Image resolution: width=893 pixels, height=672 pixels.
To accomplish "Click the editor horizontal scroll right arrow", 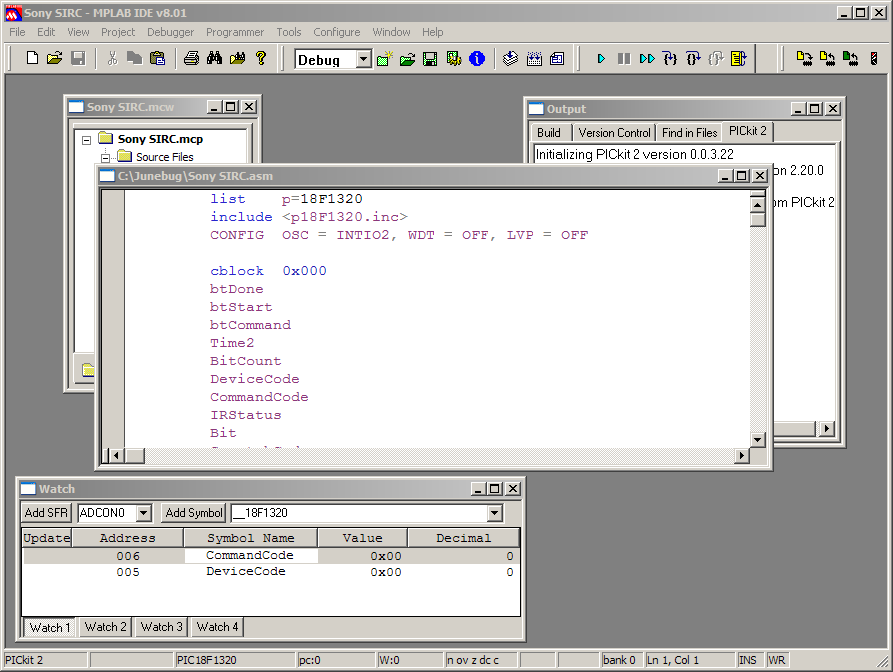I will 742,456.
